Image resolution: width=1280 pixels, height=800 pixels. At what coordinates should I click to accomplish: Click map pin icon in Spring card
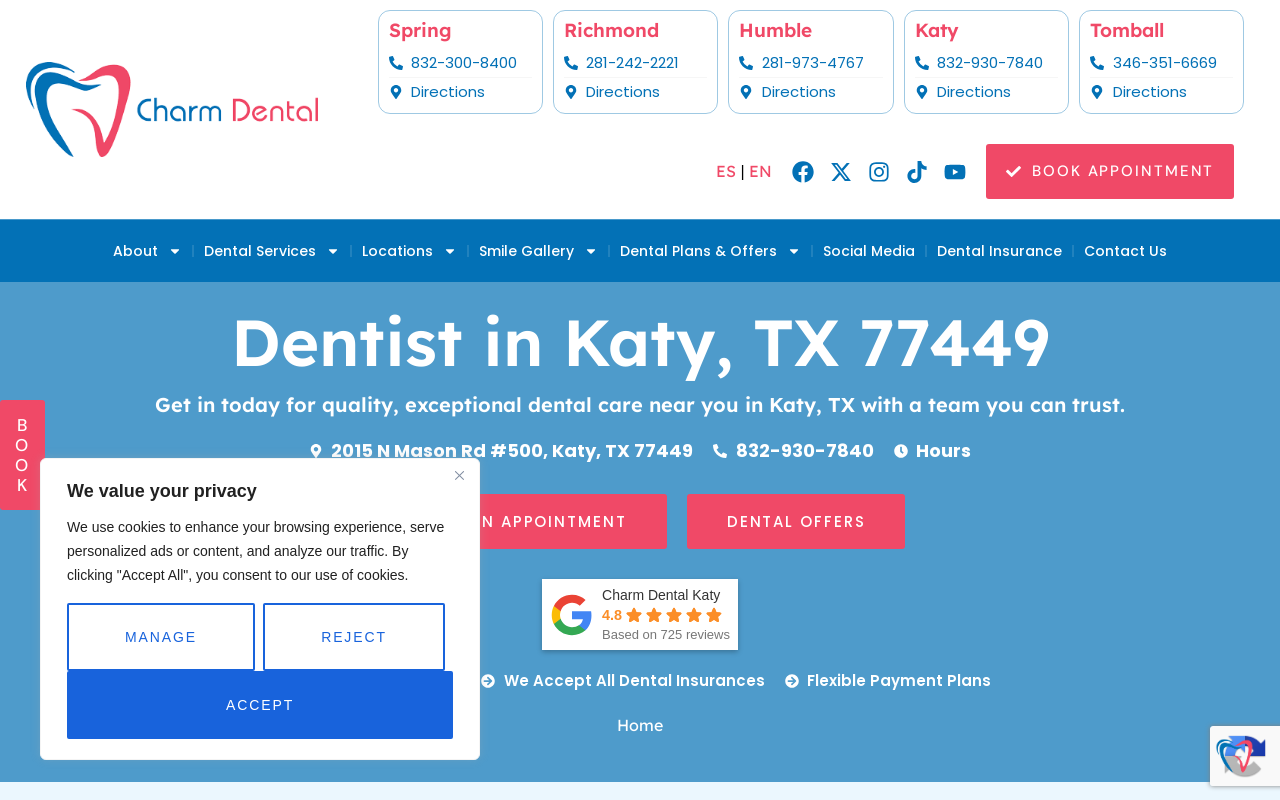click(396, 92)
